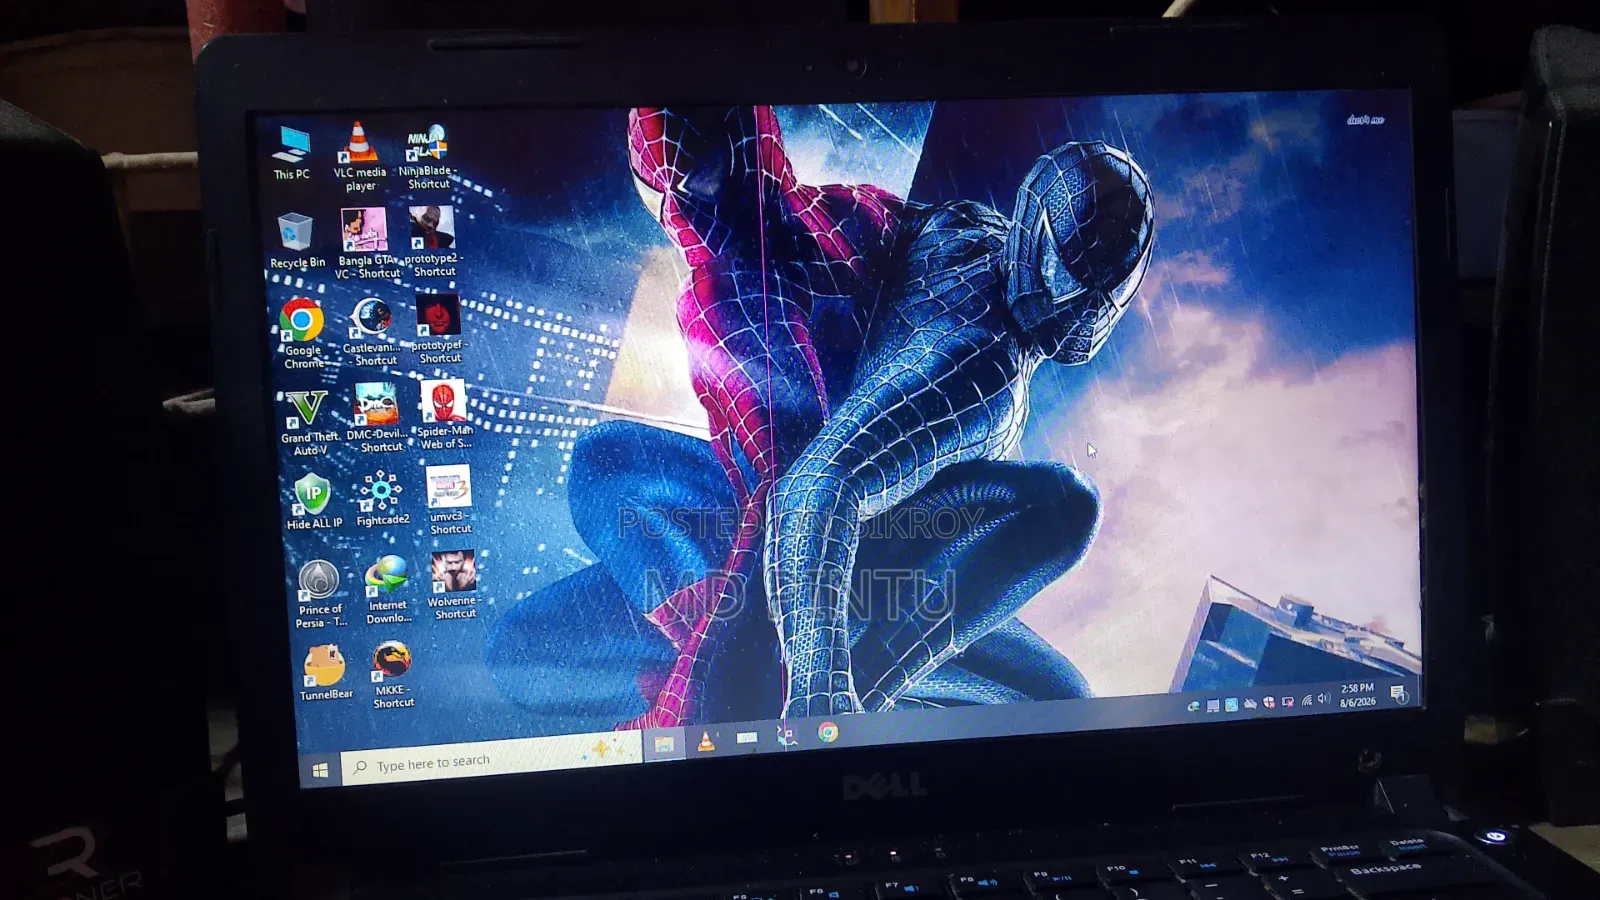
Task: Select the Castlevania shortcut icon
Action: pos(372,332)
